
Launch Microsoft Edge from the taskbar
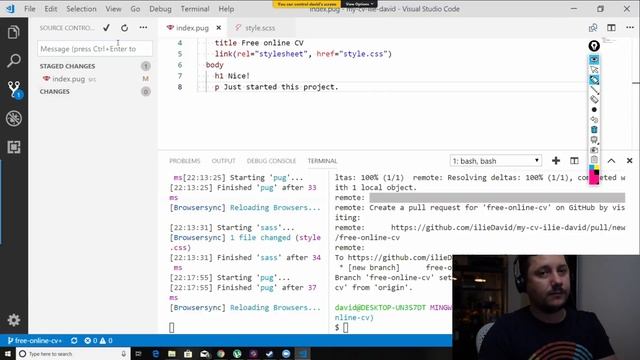click(x=156, y=353)
